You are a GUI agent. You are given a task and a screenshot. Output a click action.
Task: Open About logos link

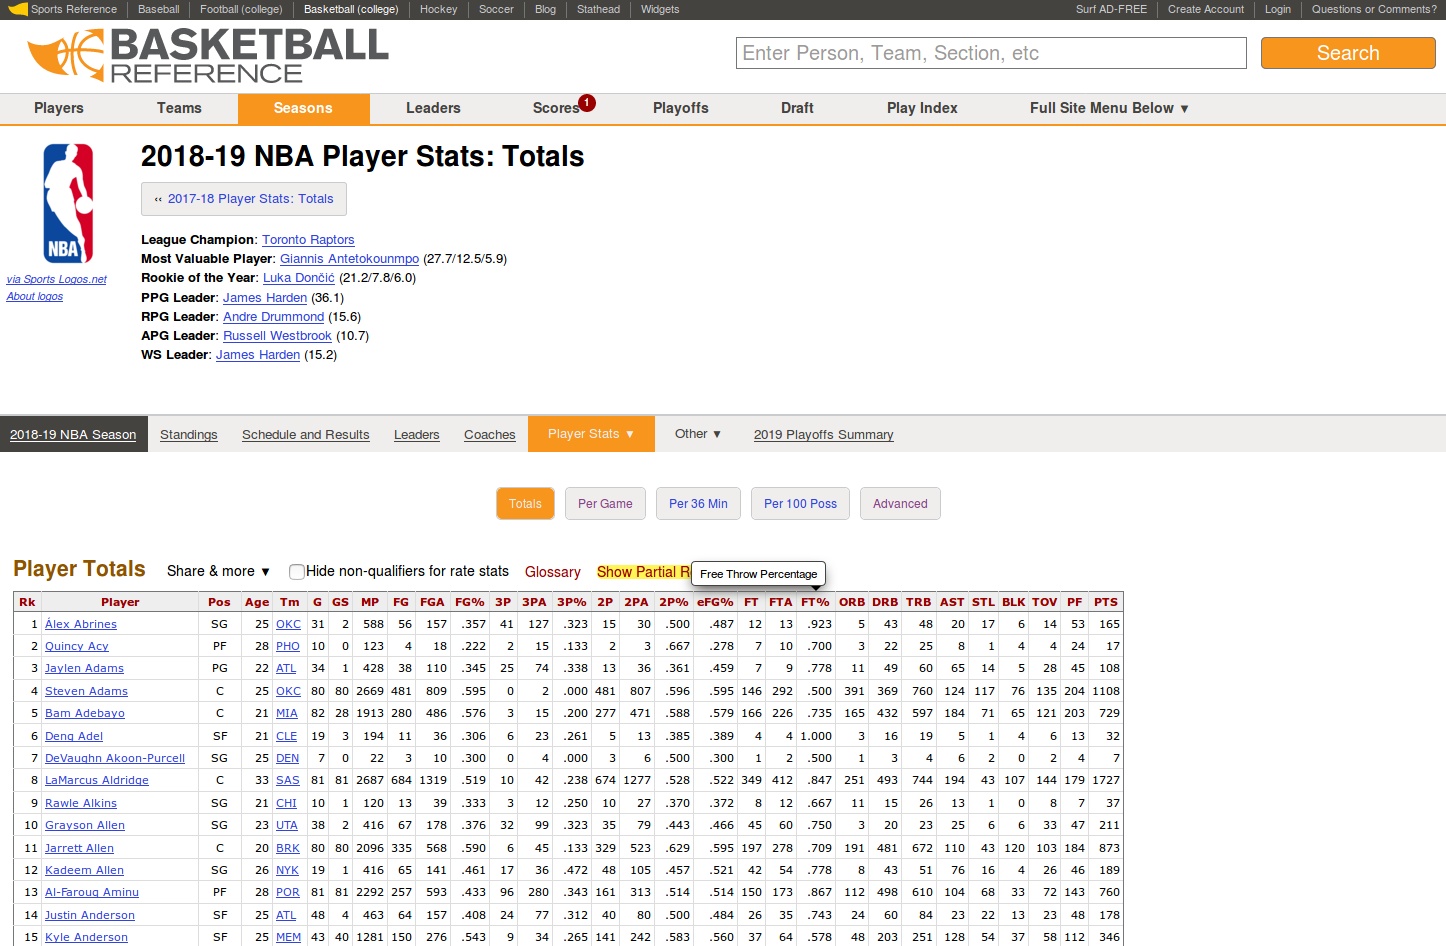(x=35, y=297)
